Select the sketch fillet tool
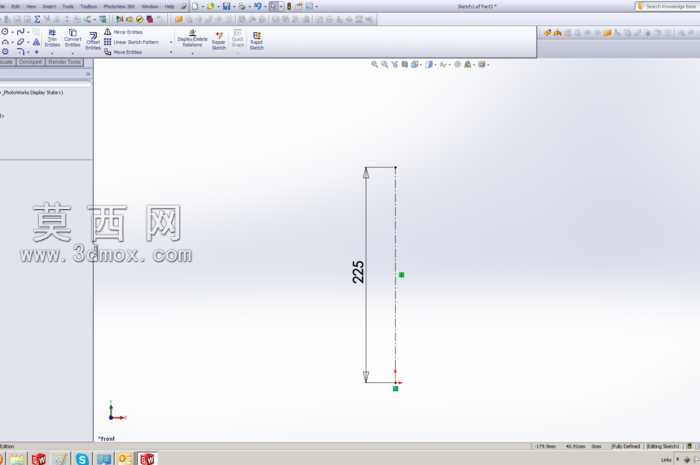 (x=21, y=52)
